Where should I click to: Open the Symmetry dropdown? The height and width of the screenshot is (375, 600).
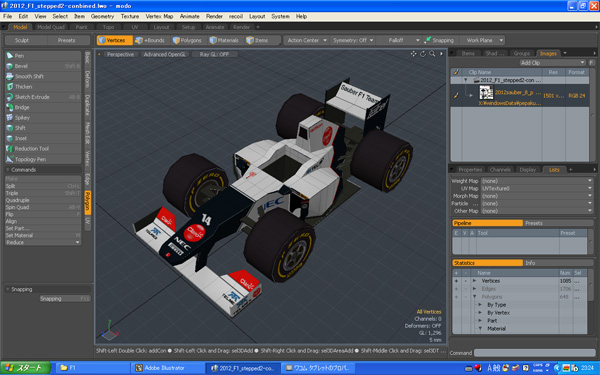pos(353,40)
